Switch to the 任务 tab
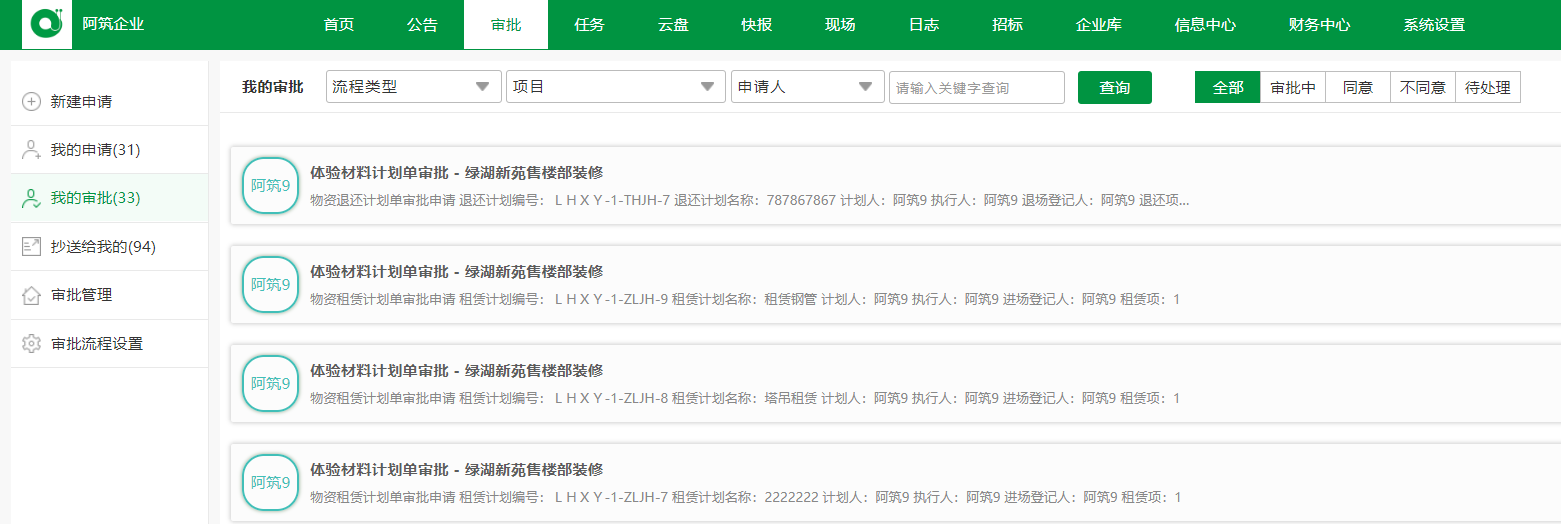Viewport: 1561px width, 524px height. tap(590, 25)
